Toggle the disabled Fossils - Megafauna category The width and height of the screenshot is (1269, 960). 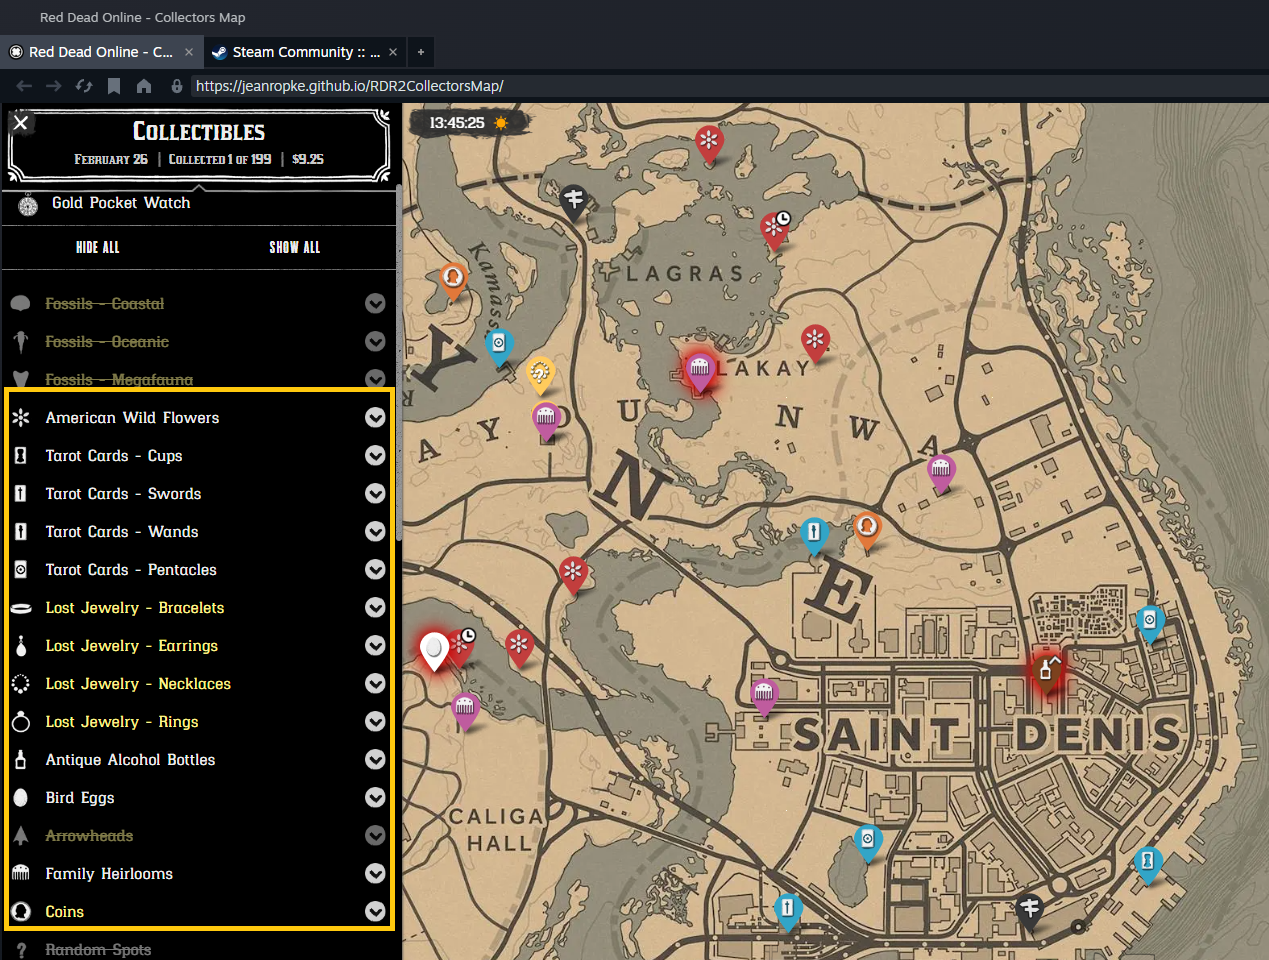pos(119,380)
